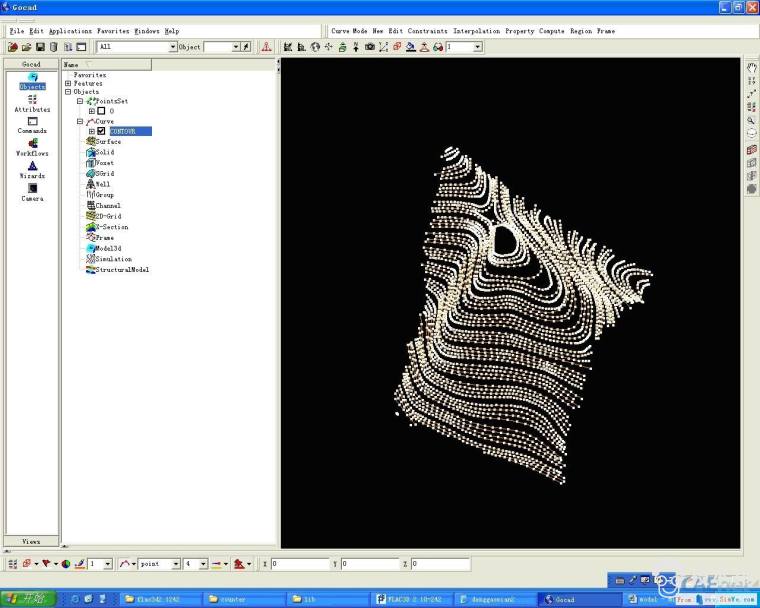Click the camera snapshot toolbar icon
This screenshot has height=608, width=760.
coord(369,47)
